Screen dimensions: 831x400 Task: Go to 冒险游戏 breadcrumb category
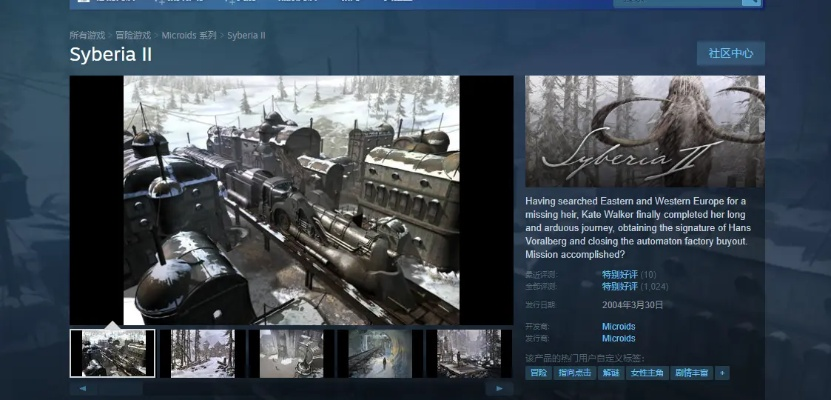133,35
